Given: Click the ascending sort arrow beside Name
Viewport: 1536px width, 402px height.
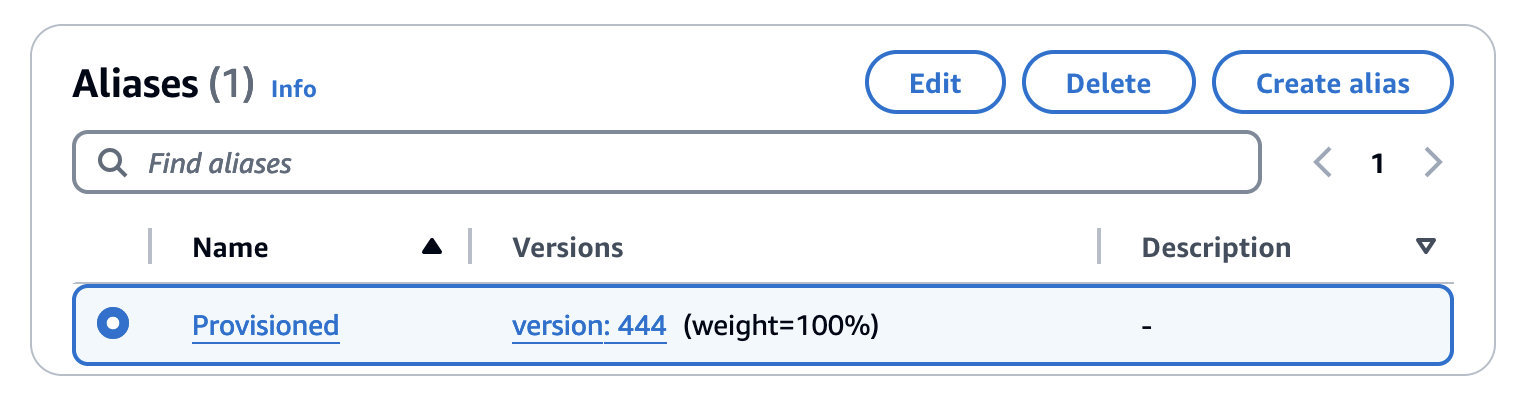Looking at the screenshot, I should tap(431, 247).
